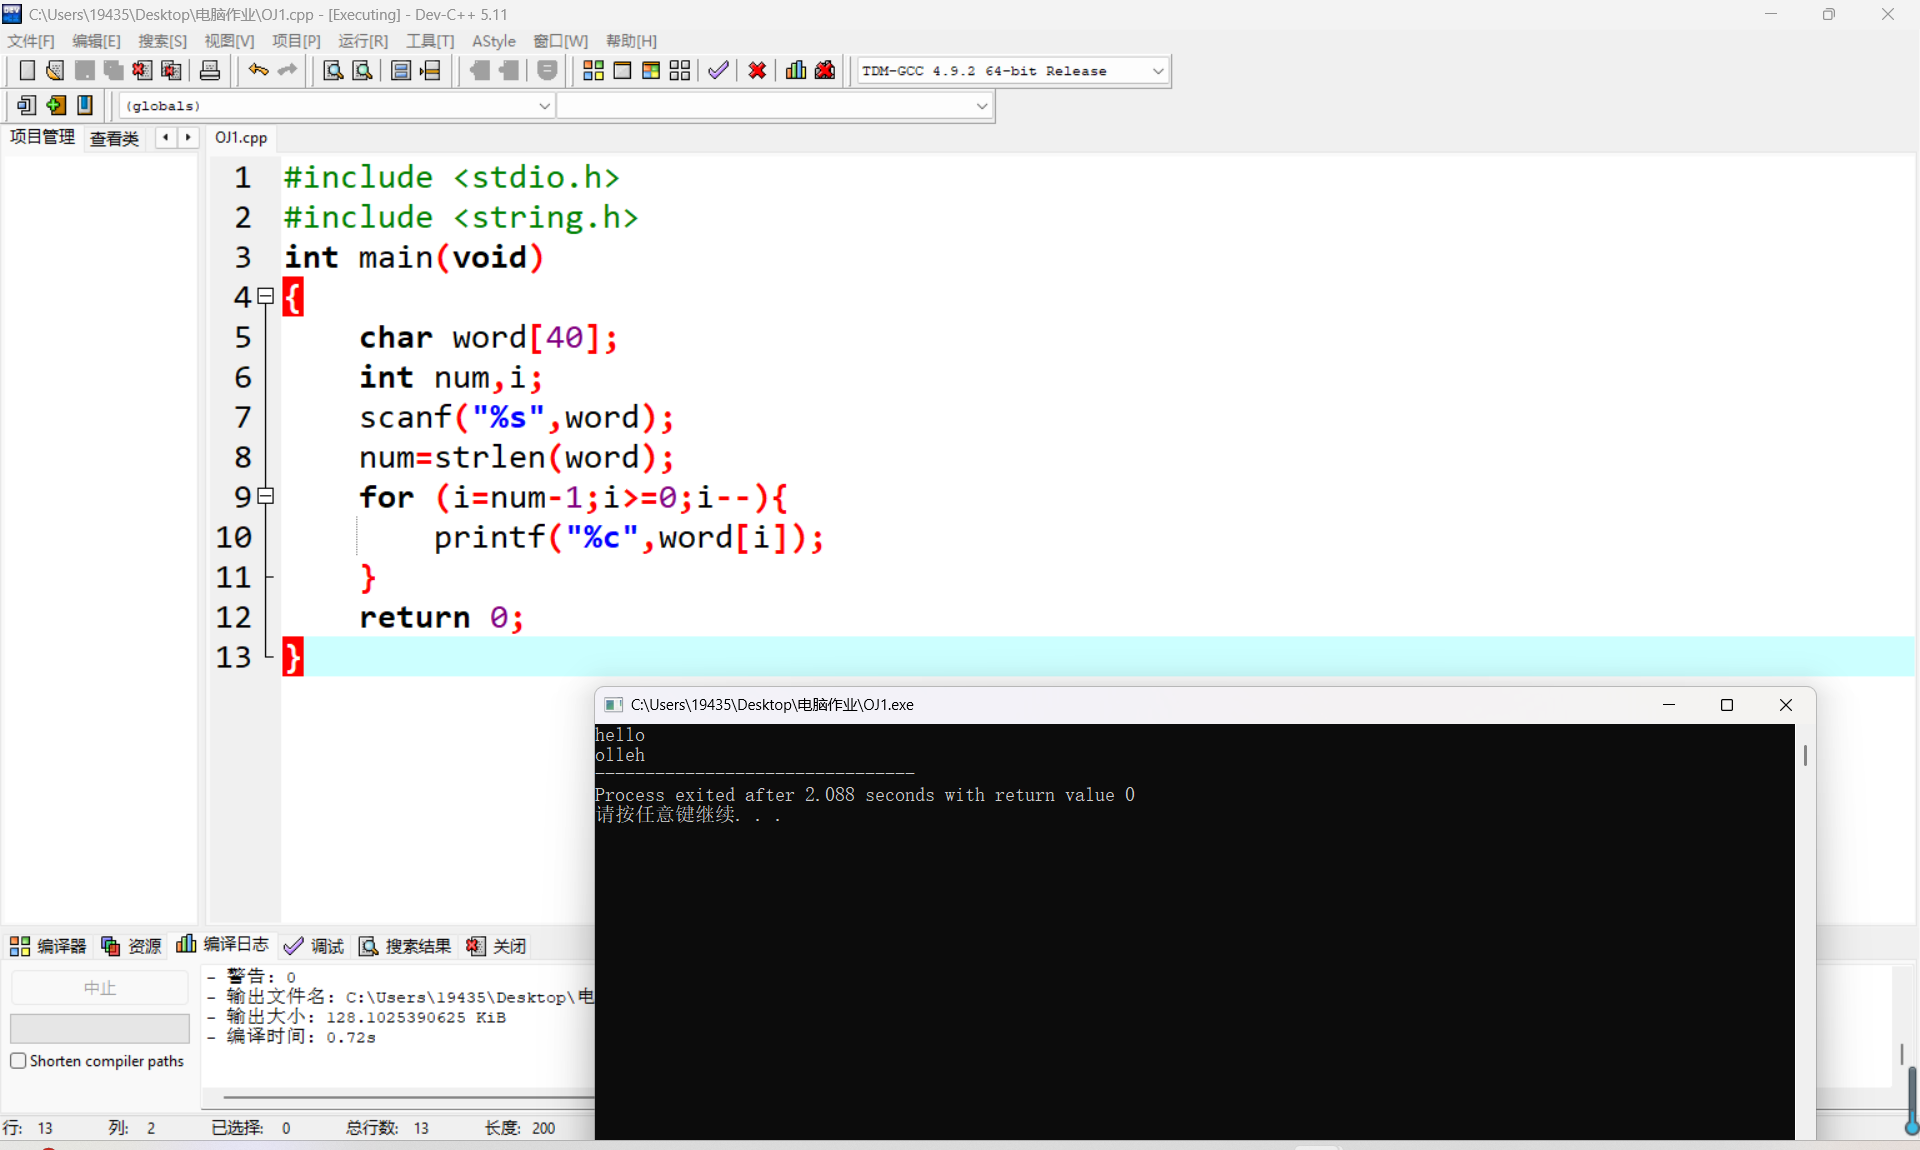
Task: Open the (globals) scope dropdown
Action: tap(544, 106)
